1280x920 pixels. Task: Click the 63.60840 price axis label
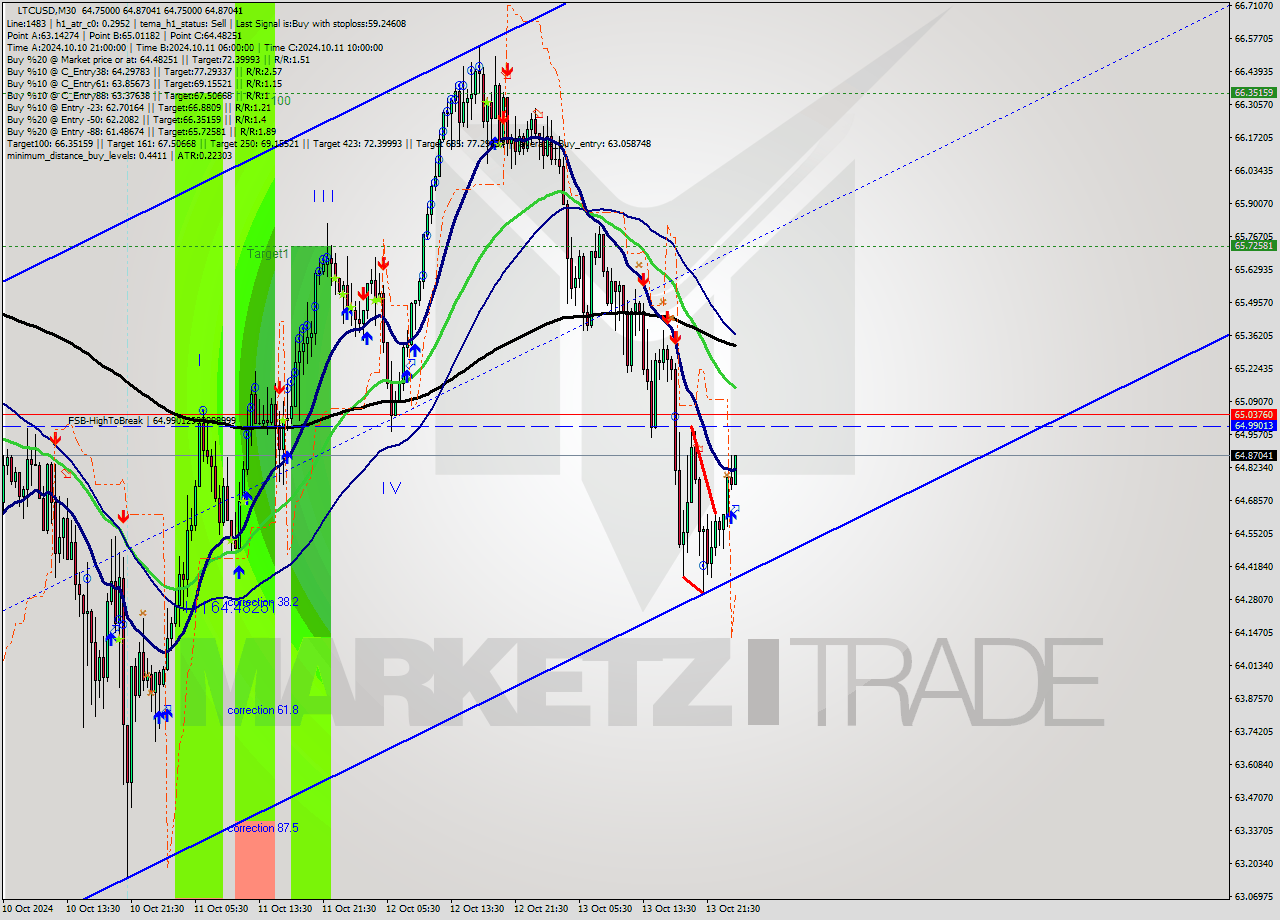[1254, 764]
